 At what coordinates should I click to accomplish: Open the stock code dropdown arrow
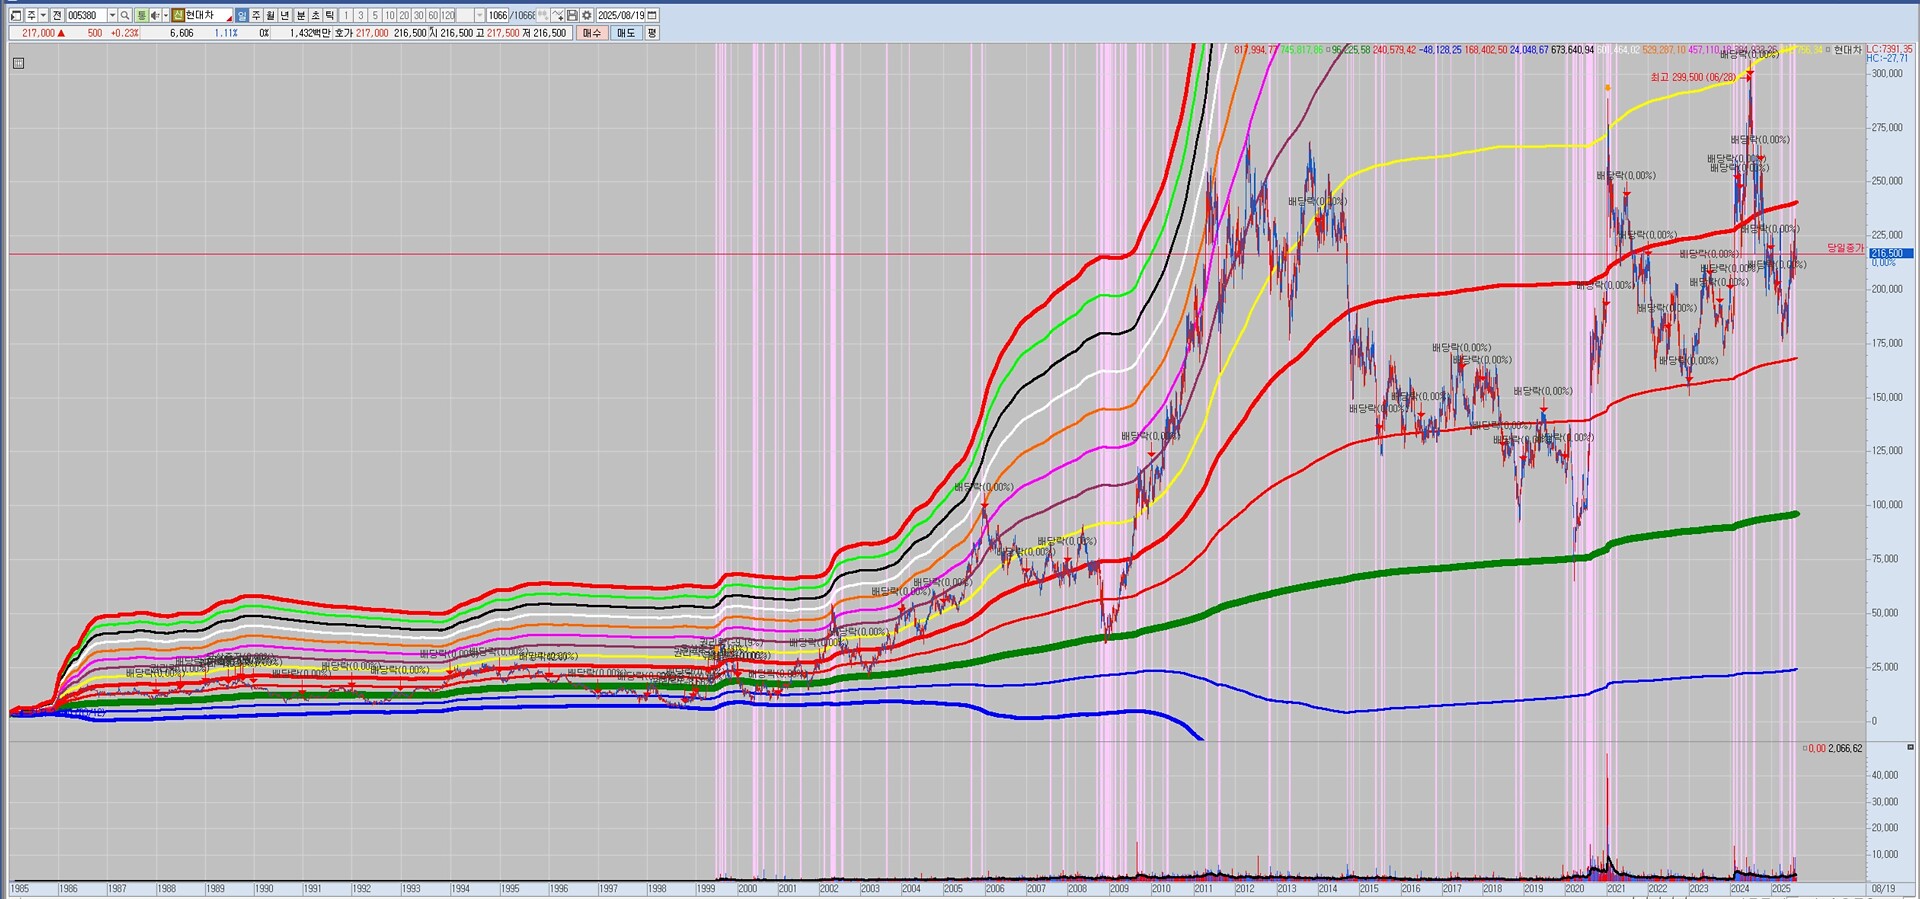(112, 15)
